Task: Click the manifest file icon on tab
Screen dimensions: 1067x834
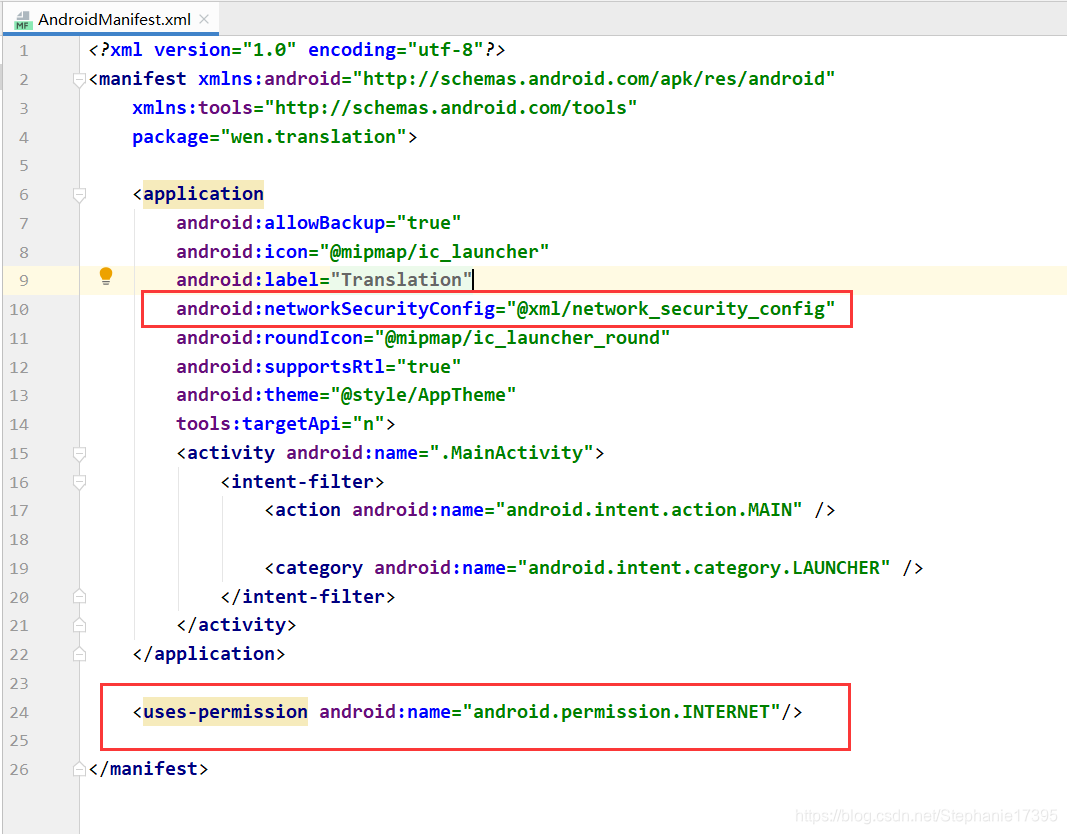Action: pos(22,20)
